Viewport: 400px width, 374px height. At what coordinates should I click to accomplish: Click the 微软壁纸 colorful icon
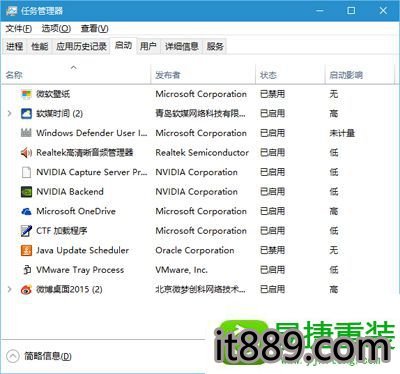(26, 94)
